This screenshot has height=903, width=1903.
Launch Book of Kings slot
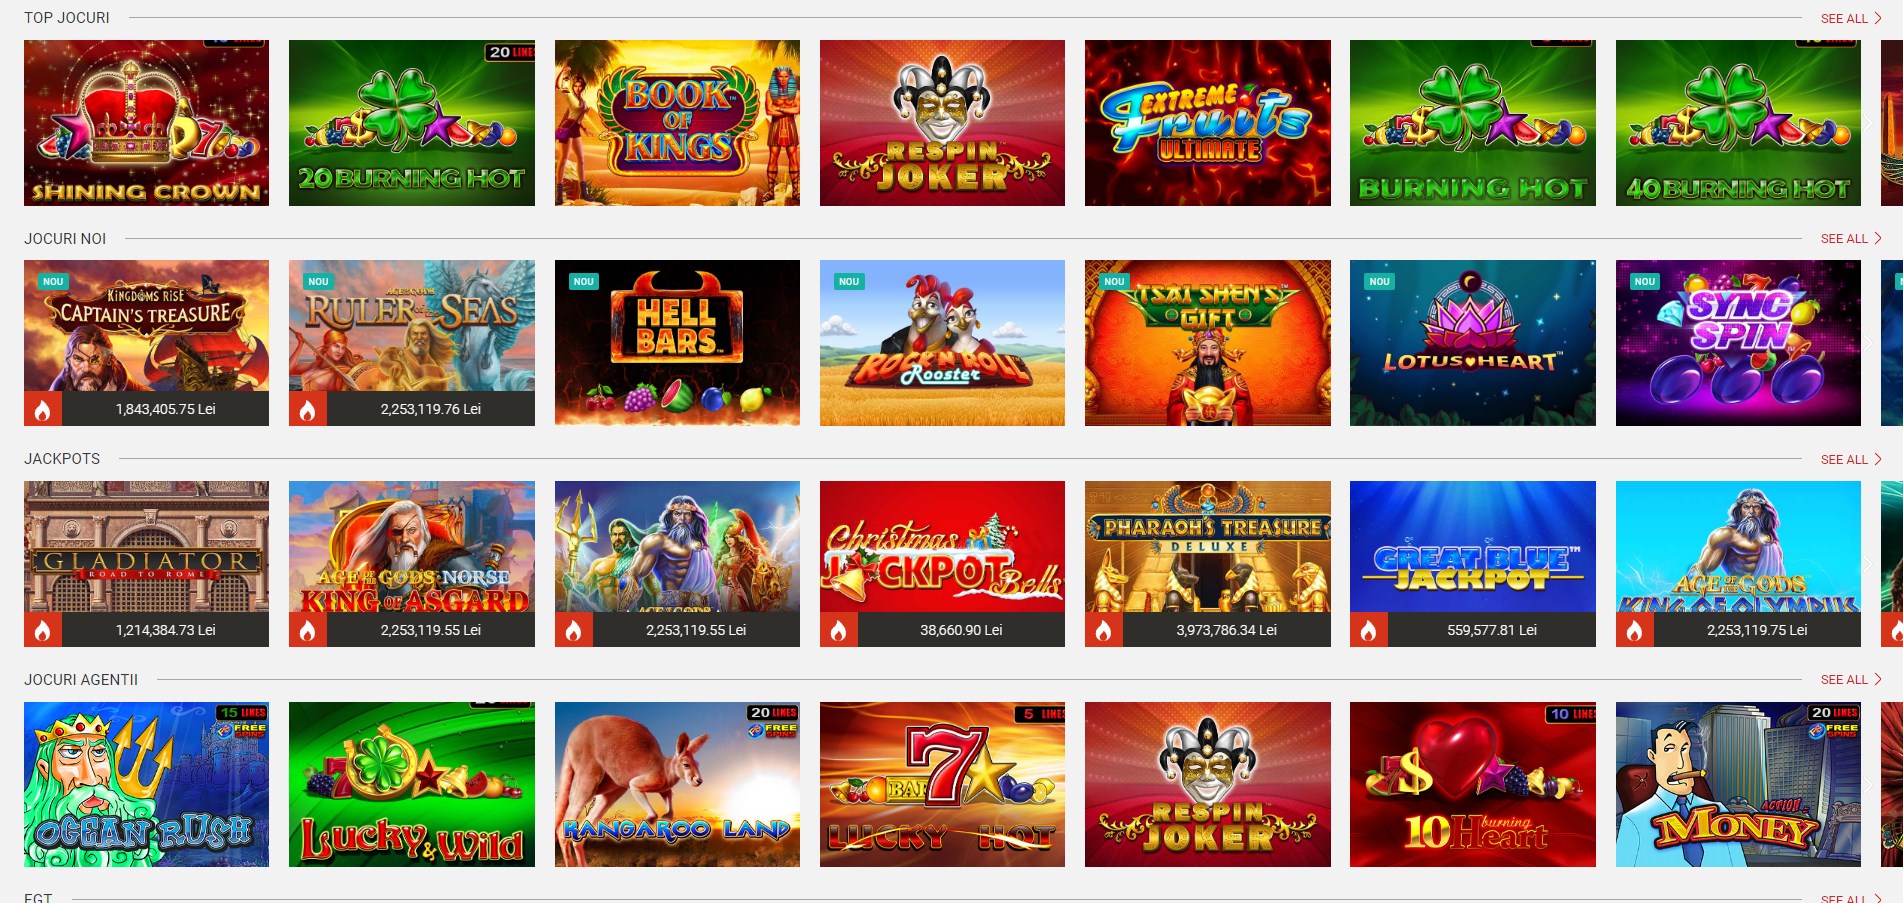pos(677,123)
